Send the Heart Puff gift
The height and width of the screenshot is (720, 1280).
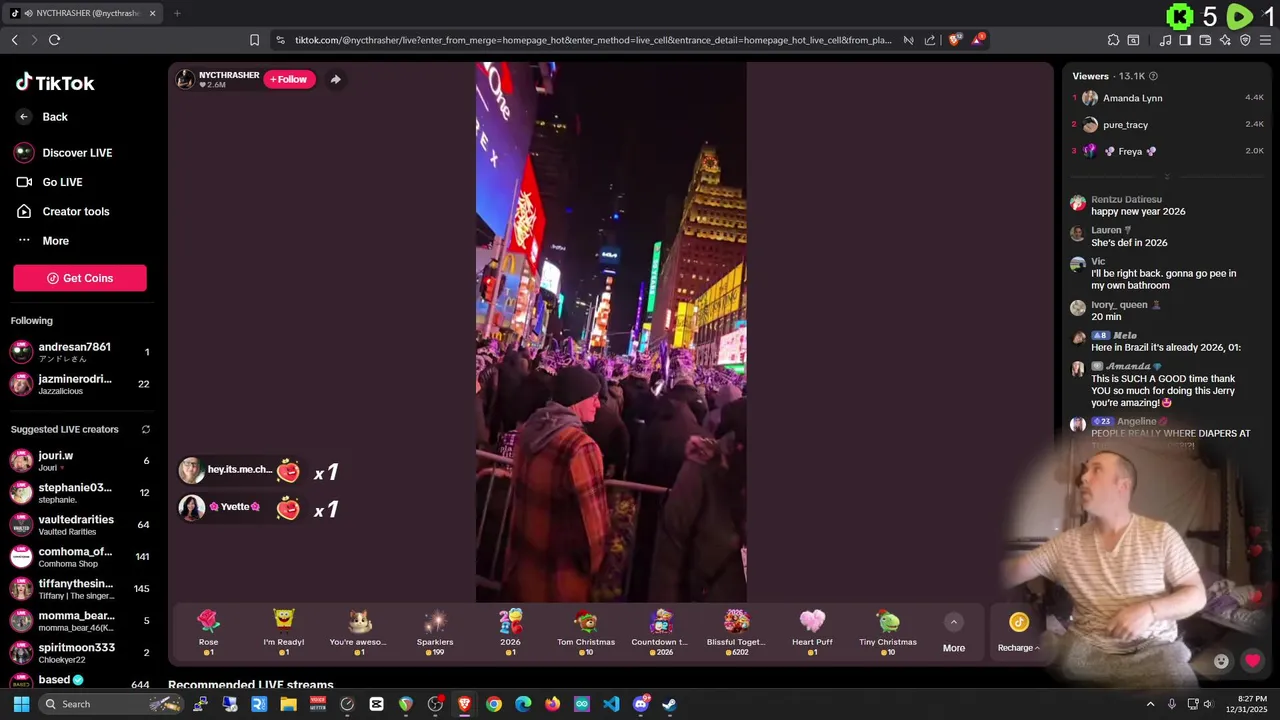(812, 632)
